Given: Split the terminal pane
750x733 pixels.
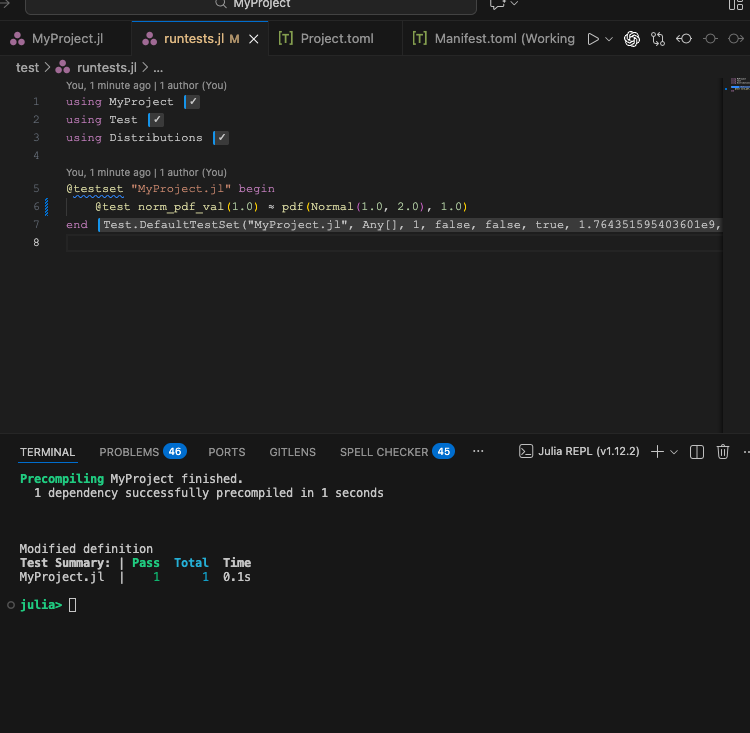Looking at the screenshot, I should click(698, 452).
